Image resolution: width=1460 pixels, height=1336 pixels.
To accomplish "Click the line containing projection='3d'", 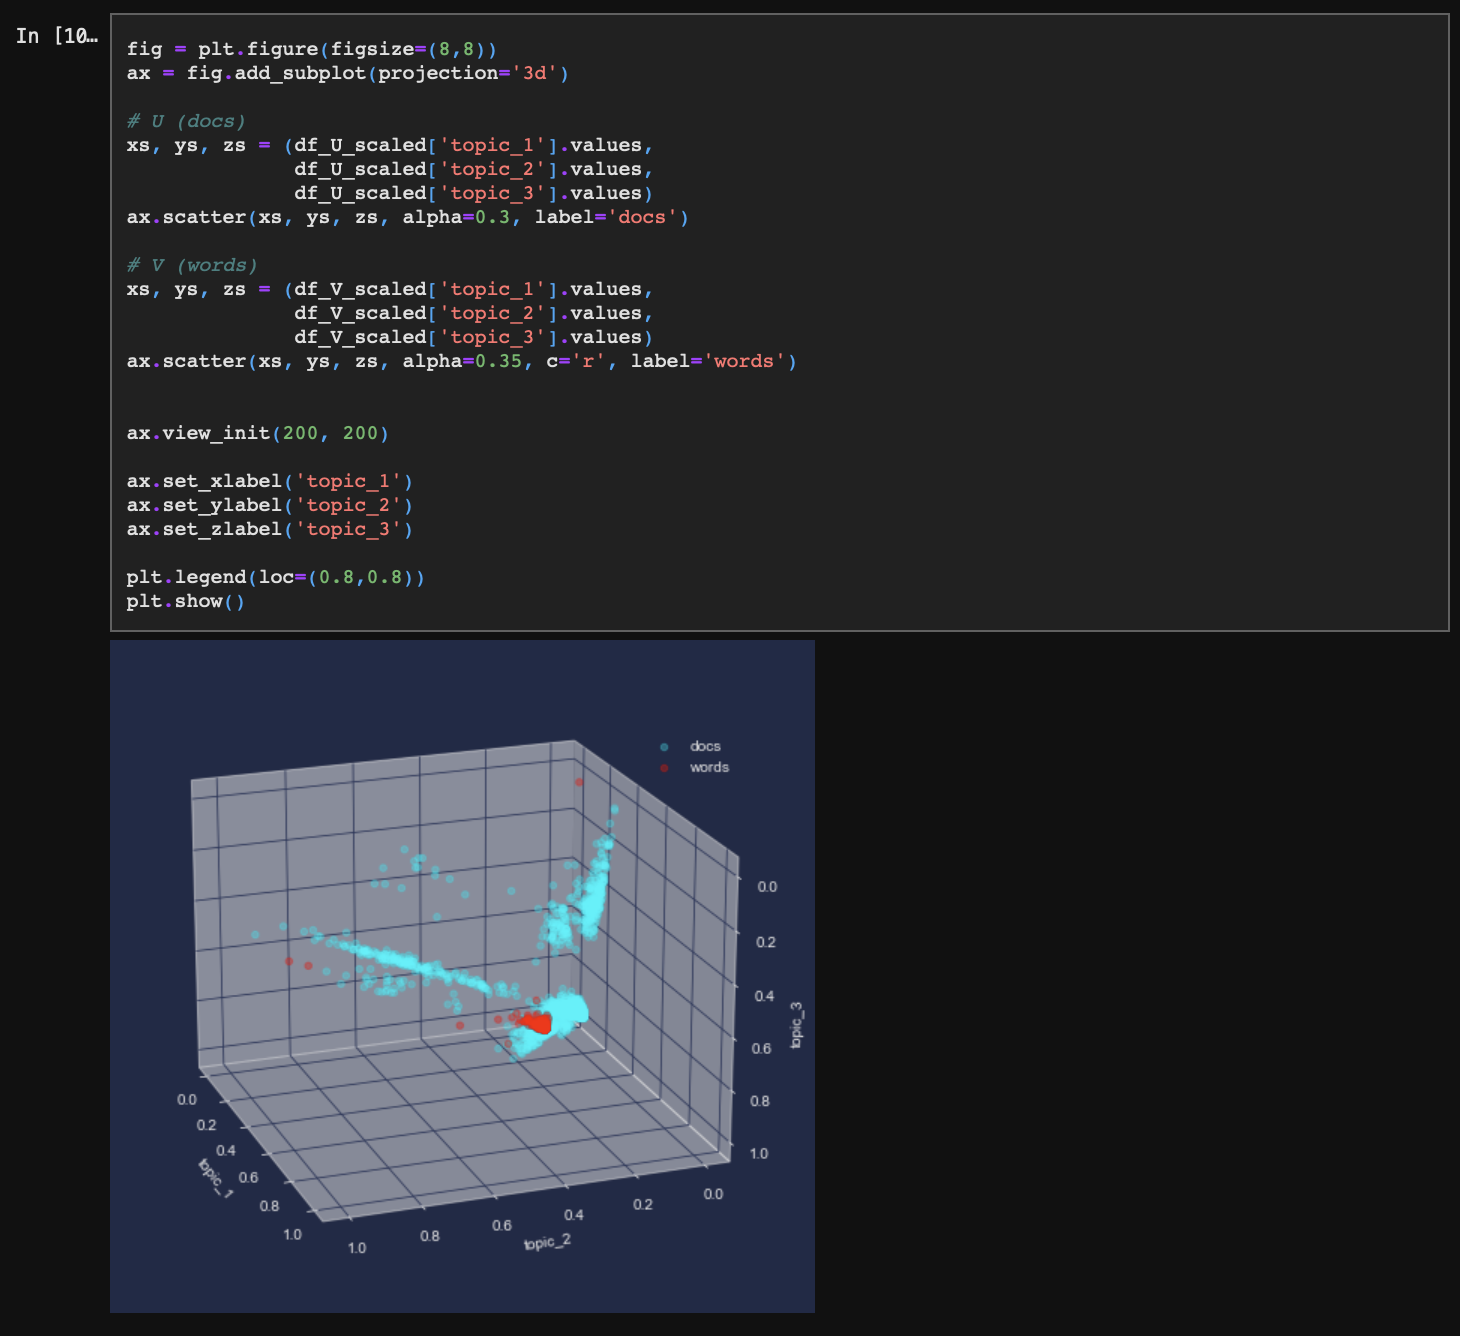I will pos(347,73).
